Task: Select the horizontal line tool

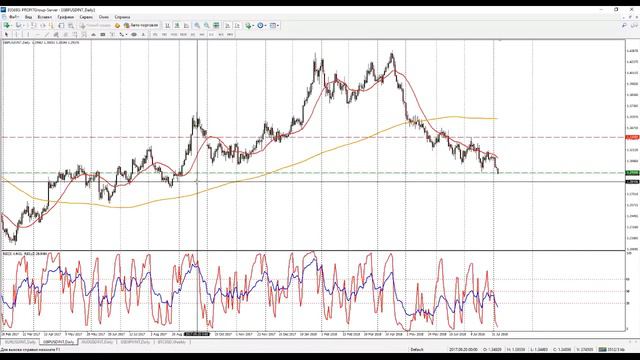Action: [37, 34]
